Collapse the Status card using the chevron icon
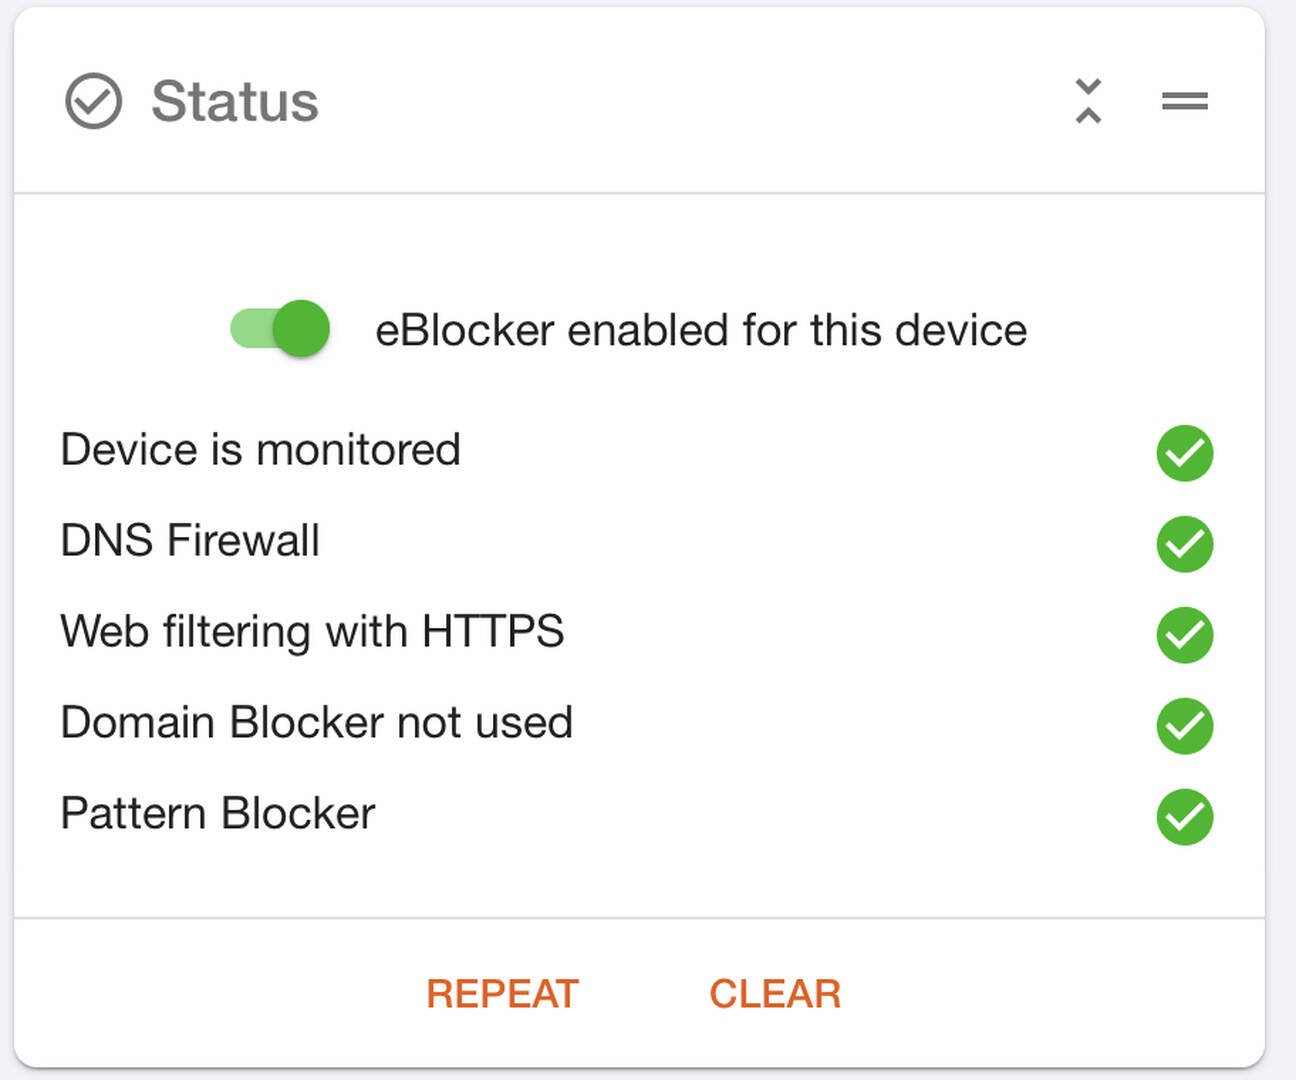This screenshot has width=1296, height=1080. point(1088,101)
